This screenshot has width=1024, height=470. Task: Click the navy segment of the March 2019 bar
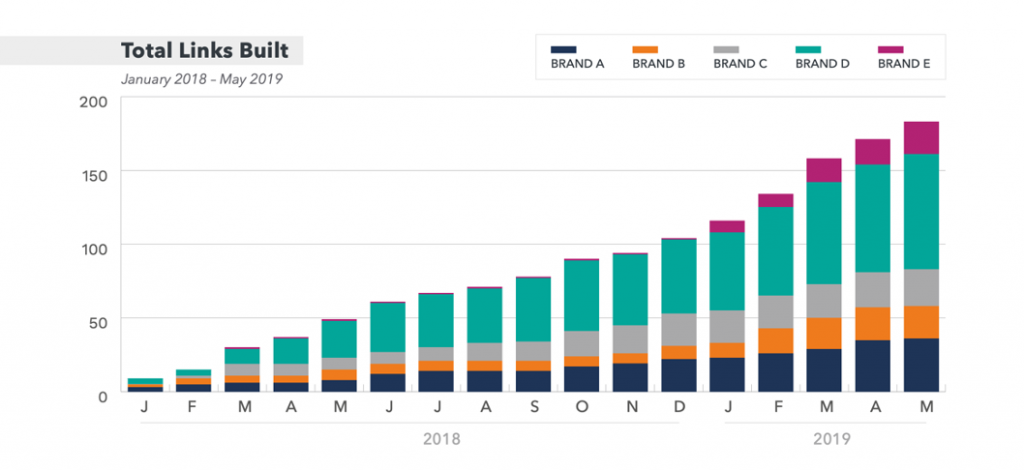pyautogui.click(x=824, y=370)
